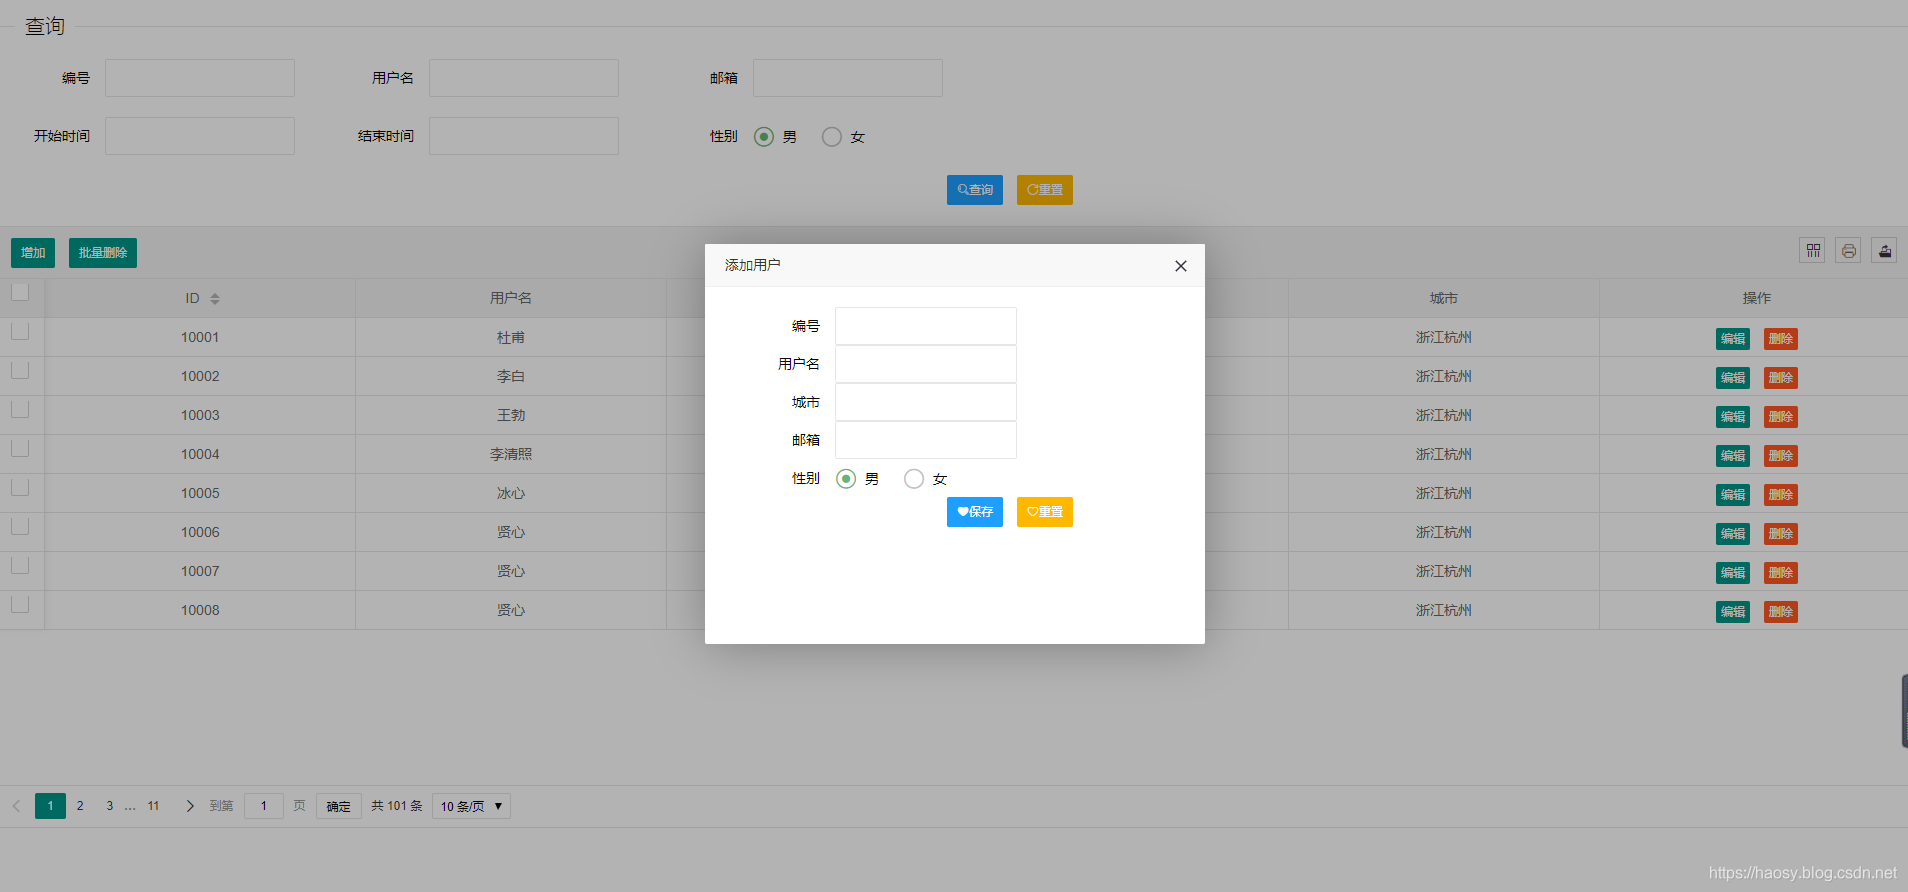Focus the 用户名 field in the query form
Image resolution: width=1908 pixels, height=892 pixels.
pos(524,78)
